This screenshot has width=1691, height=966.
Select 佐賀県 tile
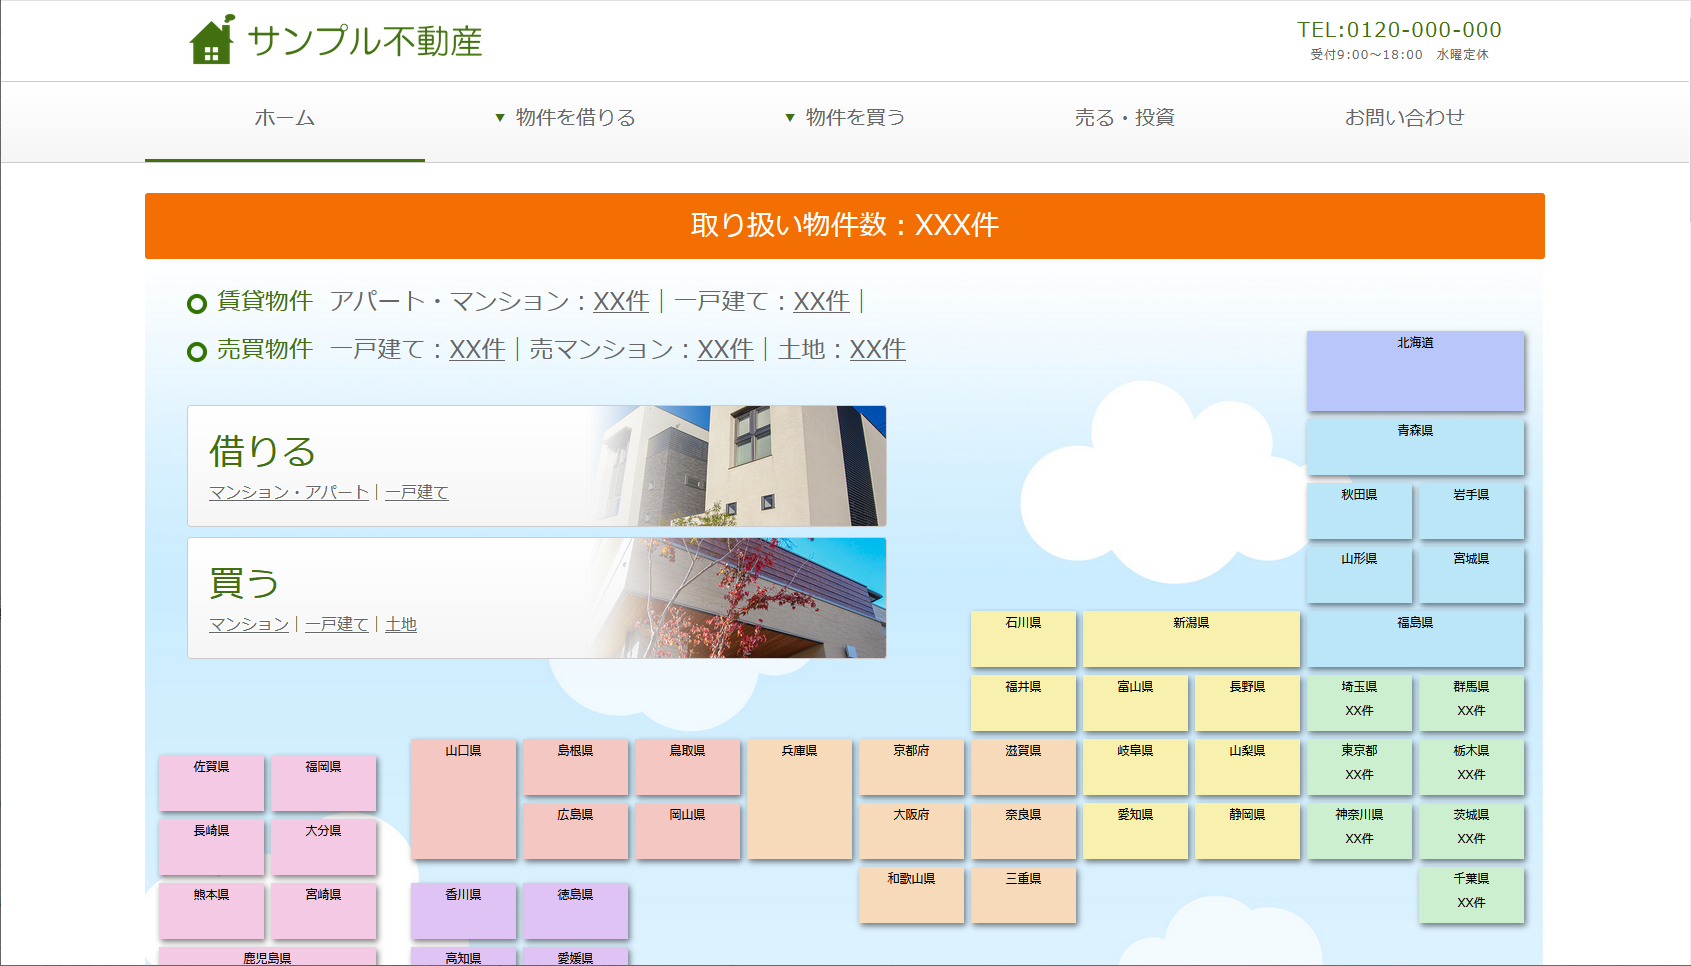tap(211, 783)
